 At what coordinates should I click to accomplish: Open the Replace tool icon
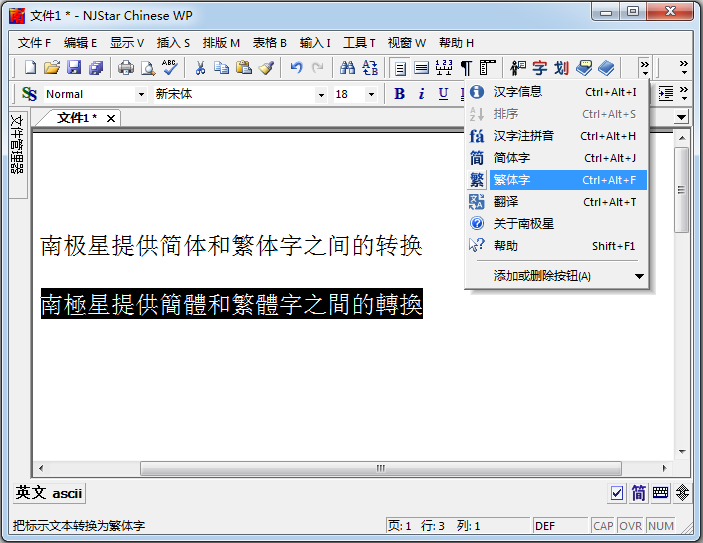370,68
